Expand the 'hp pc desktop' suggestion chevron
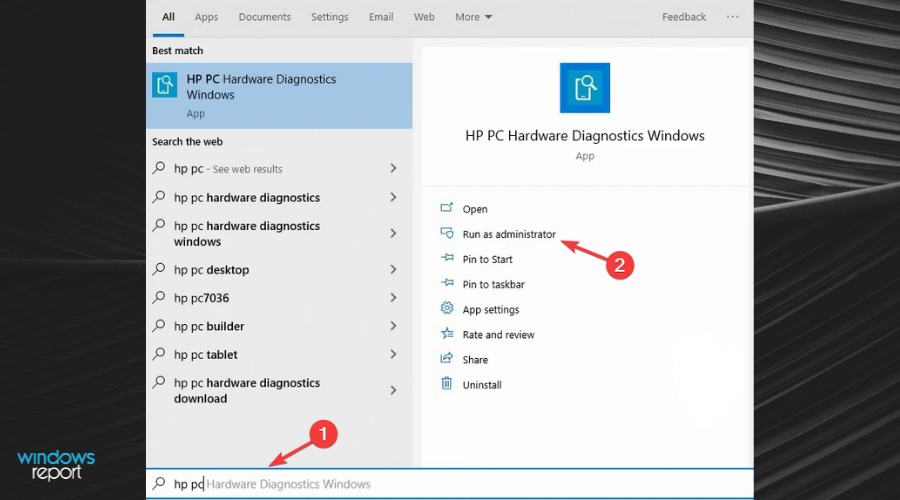The image size is (900, 500). pos(393,269)
